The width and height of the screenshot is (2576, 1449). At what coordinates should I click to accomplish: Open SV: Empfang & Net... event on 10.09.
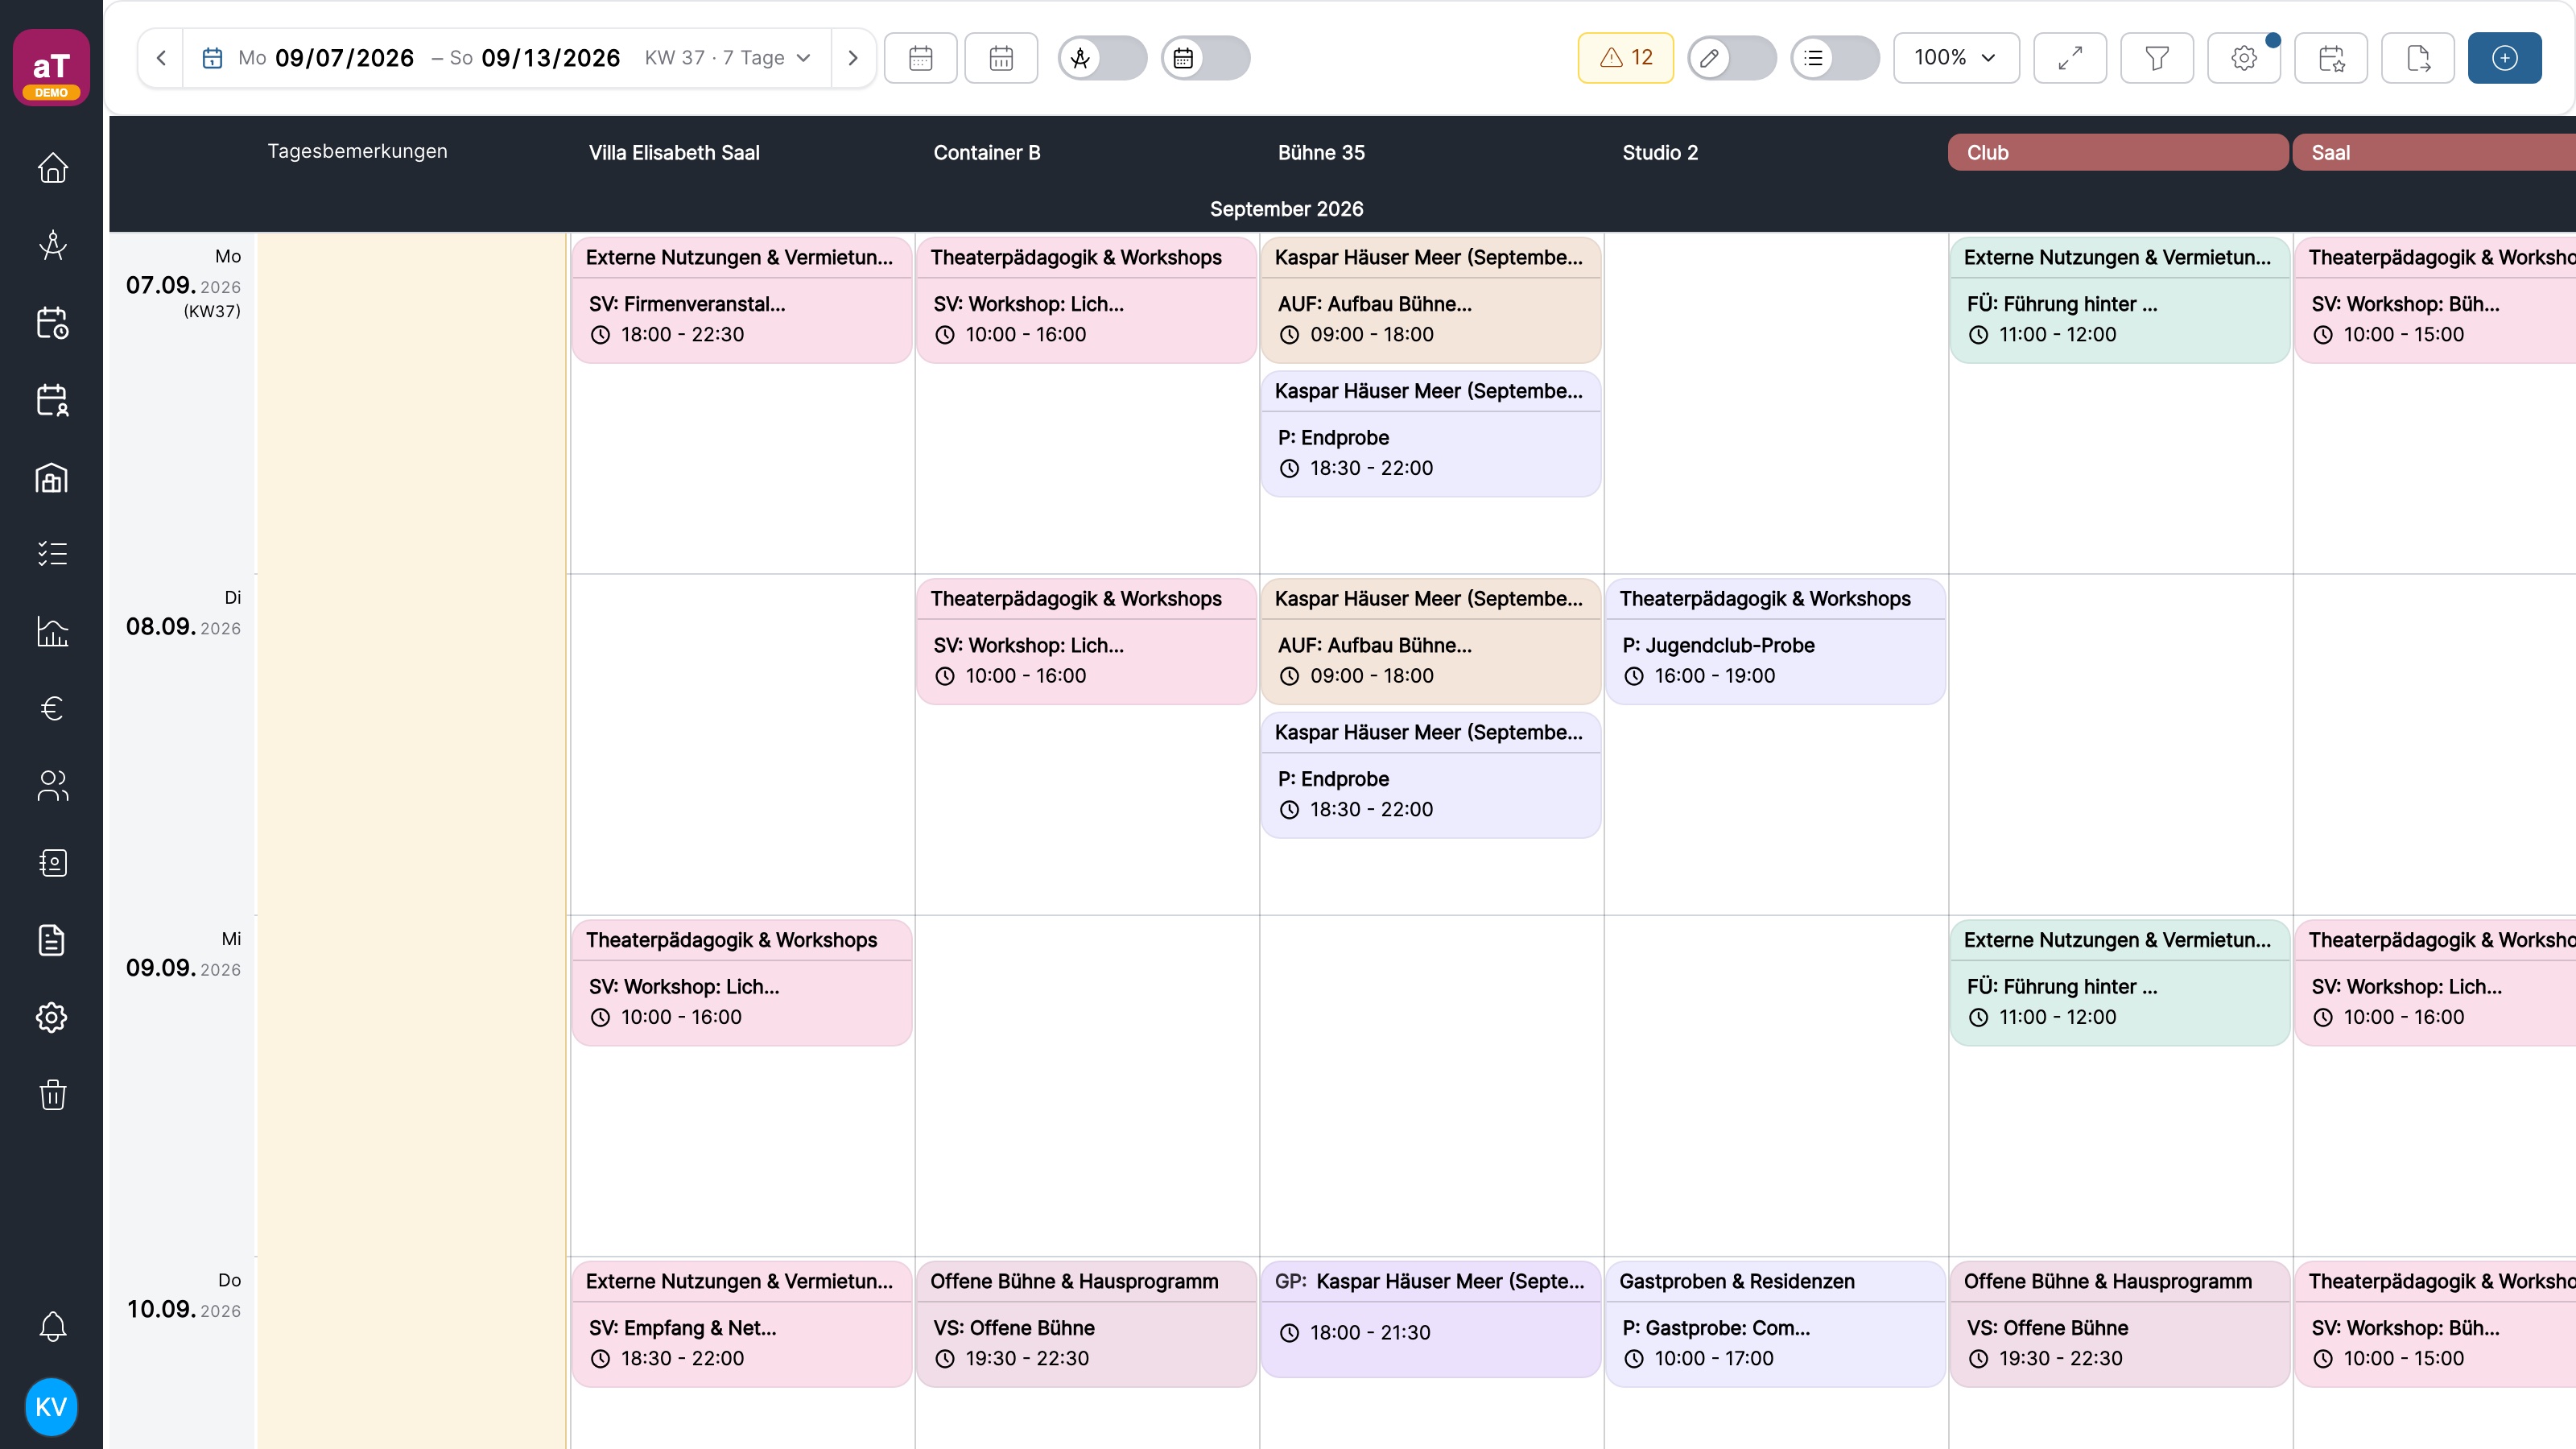click(742, 1324)
